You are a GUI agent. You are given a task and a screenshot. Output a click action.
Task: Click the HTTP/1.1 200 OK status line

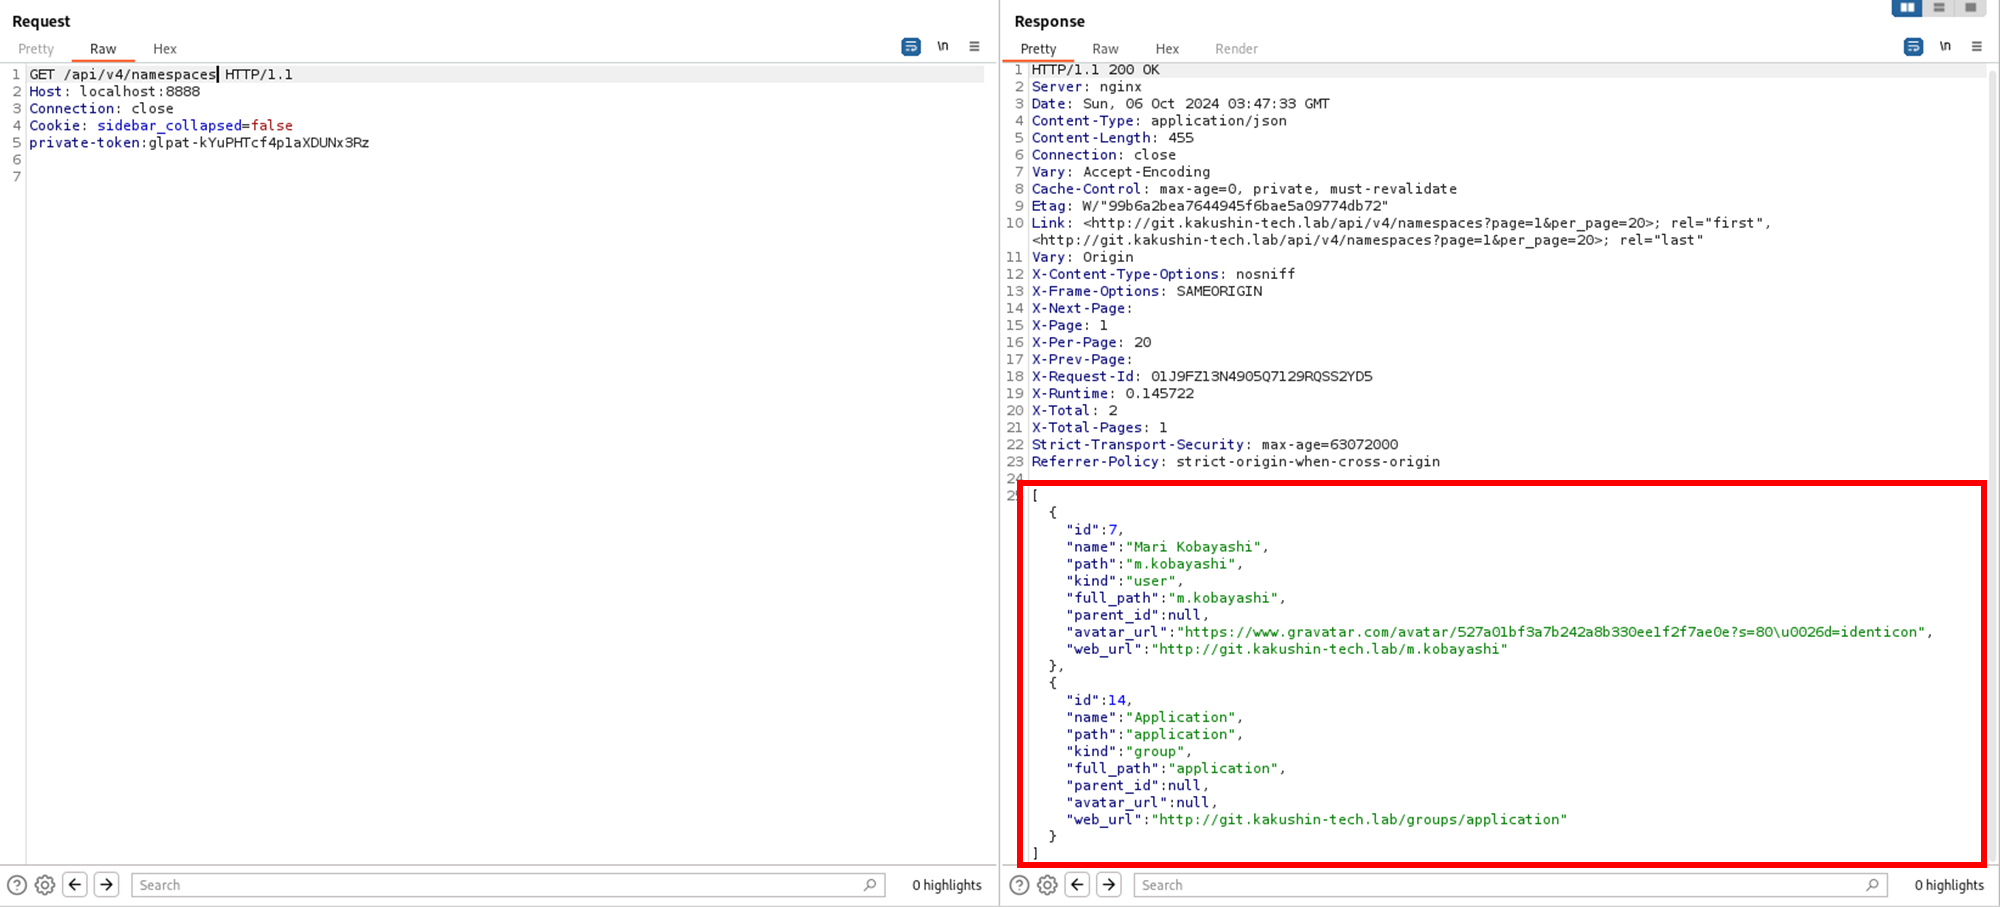(1095, 69)
